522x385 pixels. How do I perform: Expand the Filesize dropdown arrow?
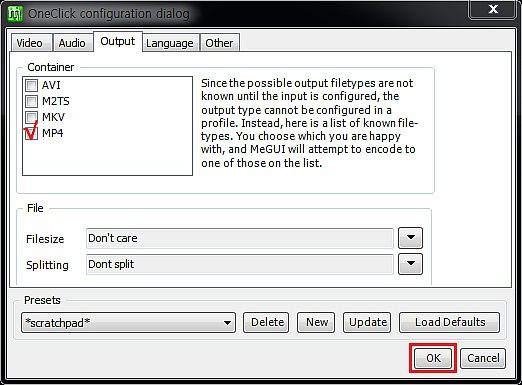411,238
